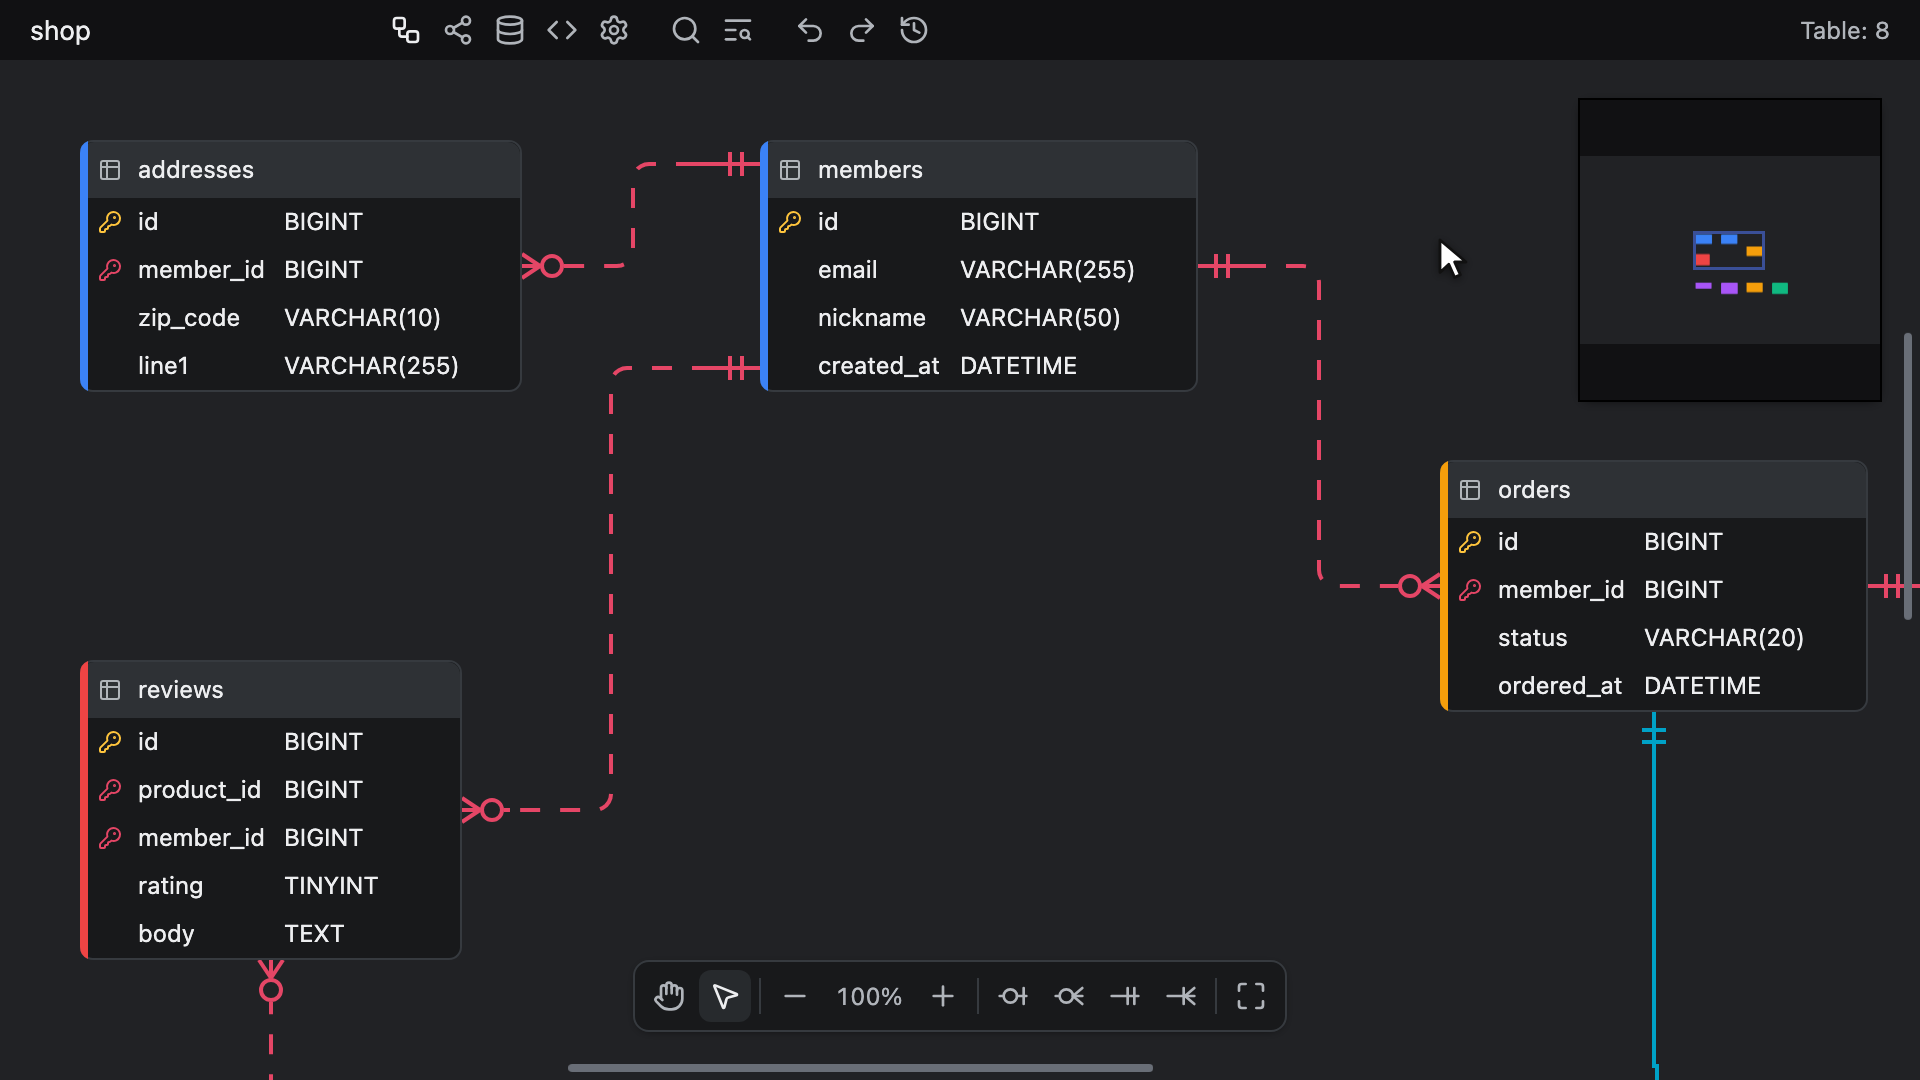The height and width of the screenshot is (1080, 1920).
Task: Click the ERD diagram icon in top toolbar
Action: pos(405,30)
